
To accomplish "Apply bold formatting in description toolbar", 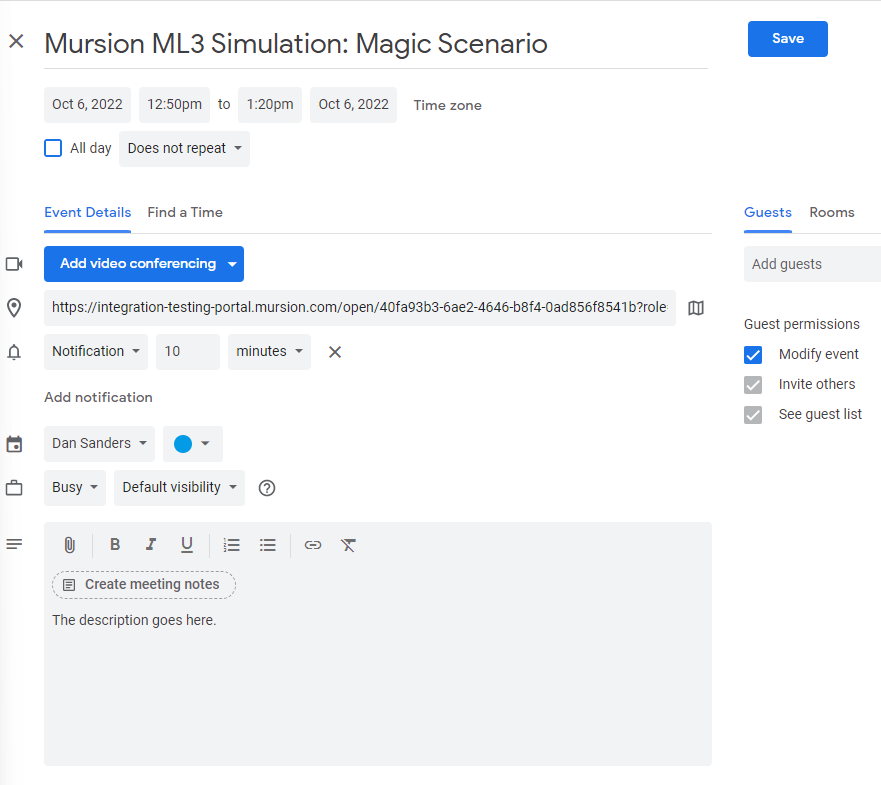I will [115, 545].
